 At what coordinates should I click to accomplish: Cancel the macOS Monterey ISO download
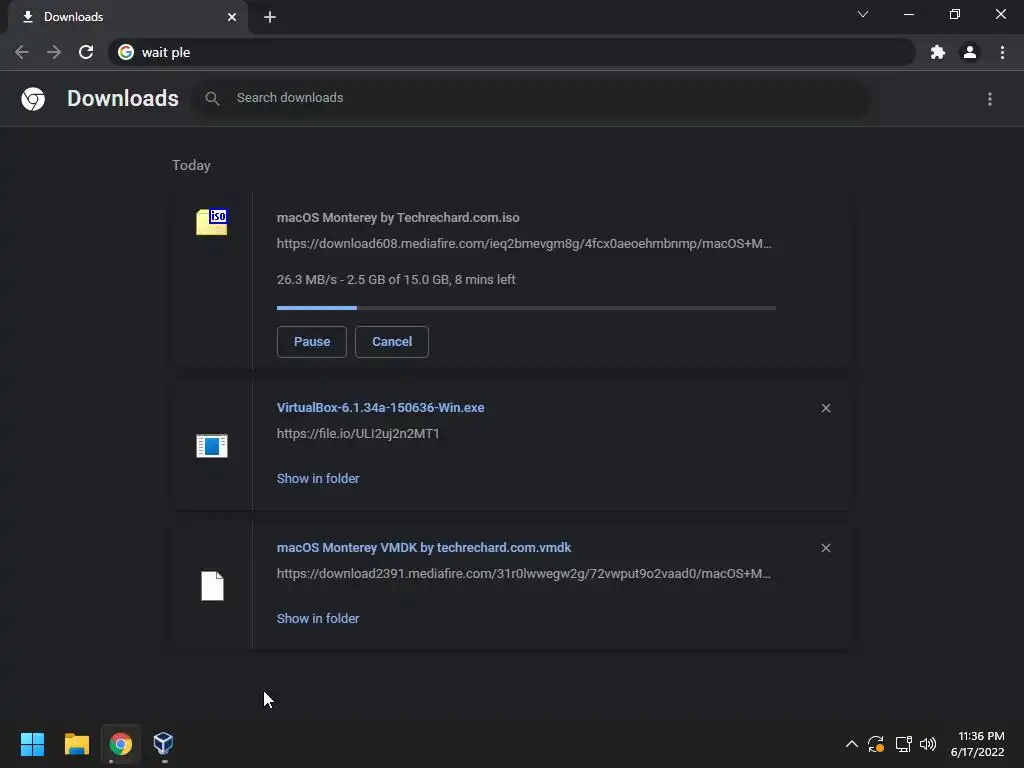point(392,342)
